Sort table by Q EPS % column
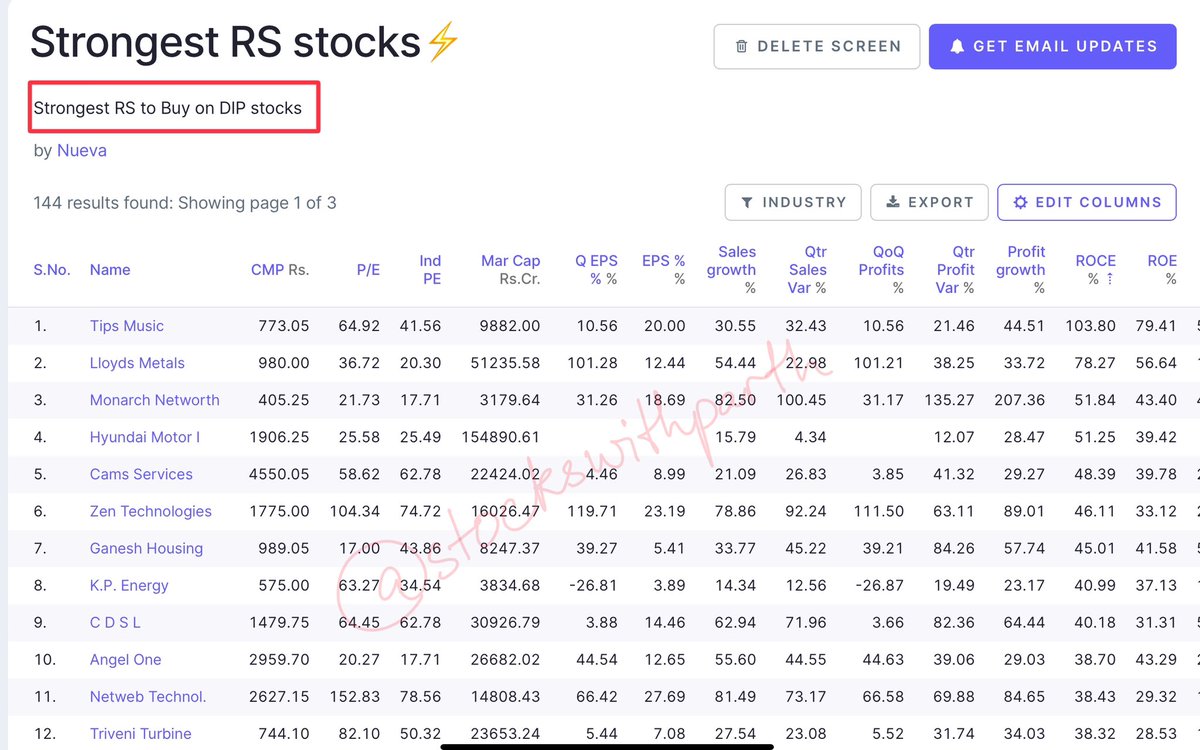The width and height of the screenshot is (1200, 750). pyautogui.click(x=596, y=270)
